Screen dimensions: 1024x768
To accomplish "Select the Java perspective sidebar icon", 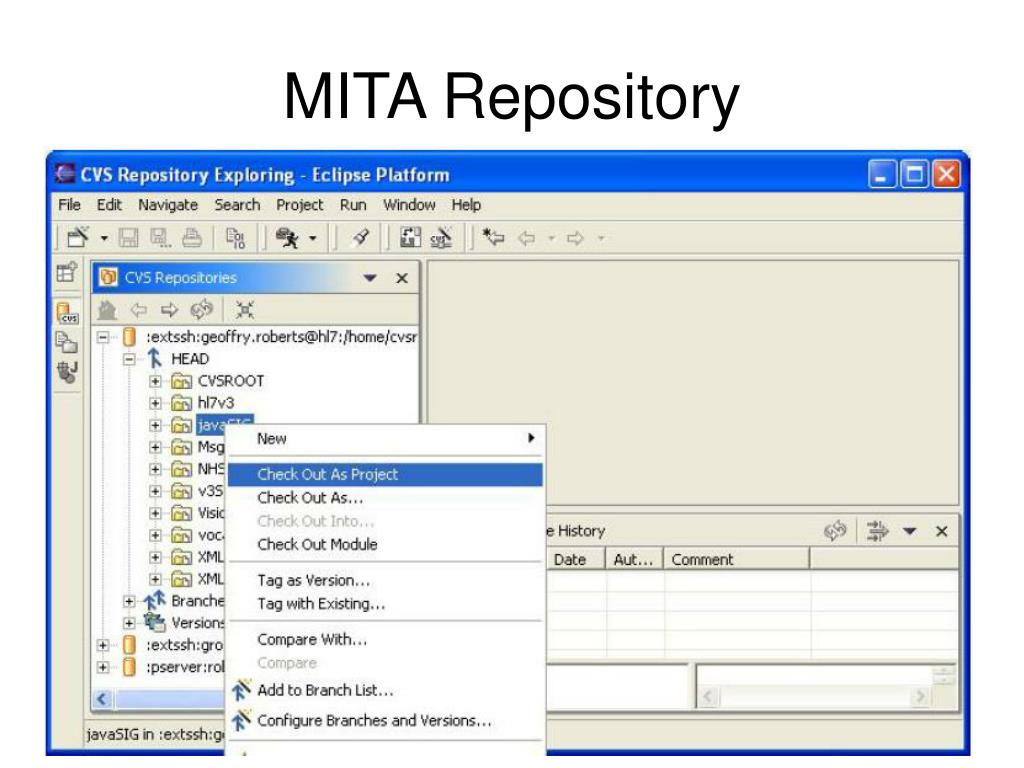I will (67, 372).
